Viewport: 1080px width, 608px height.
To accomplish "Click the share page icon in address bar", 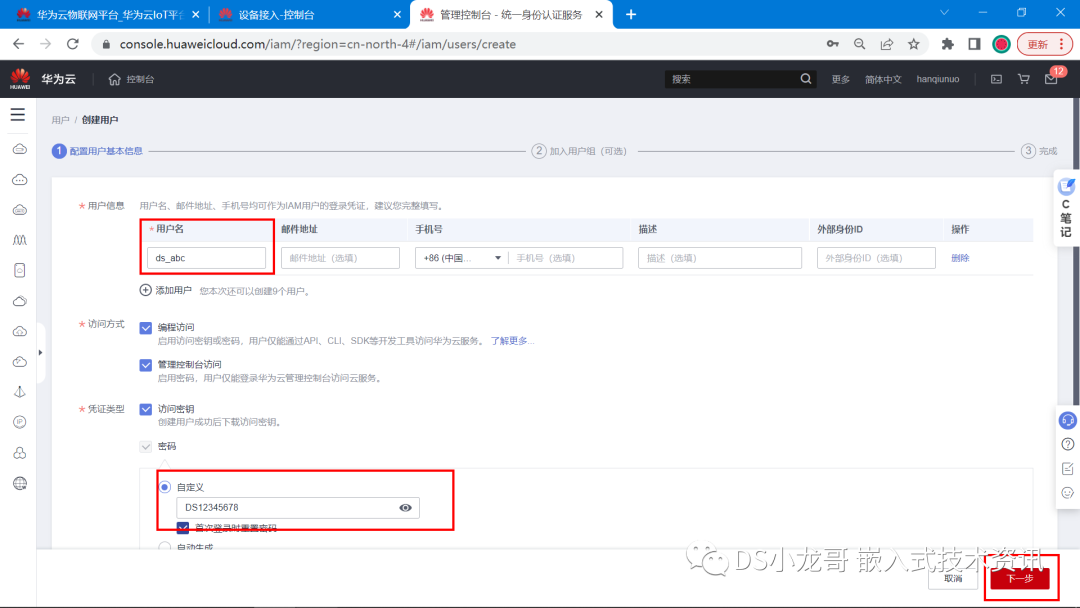I will 886,44.
